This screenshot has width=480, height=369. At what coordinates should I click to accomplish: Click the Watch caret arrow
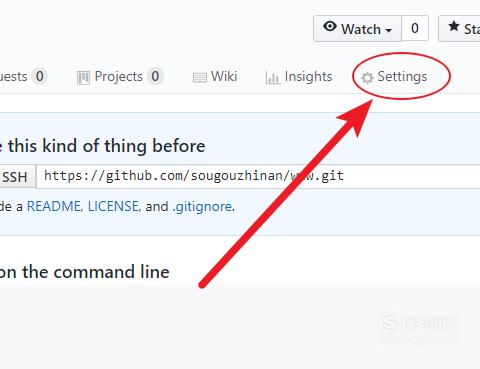[x=388, y=30]
